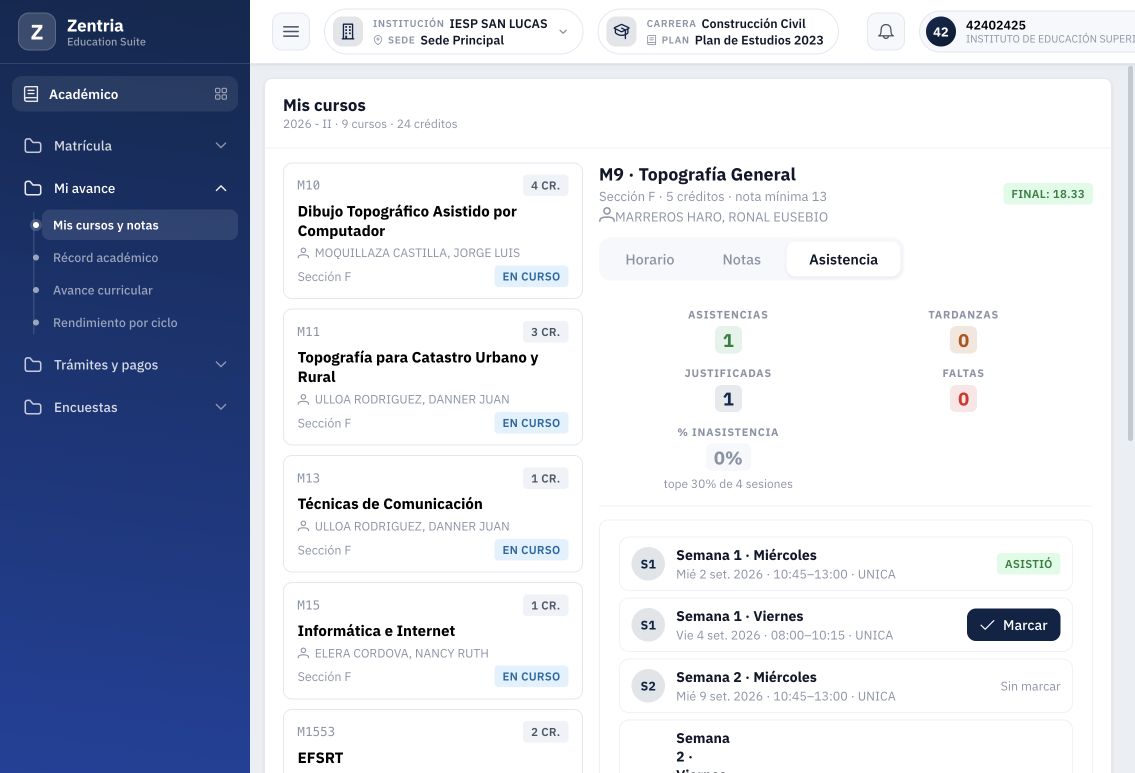Open Mis cursos y notas

139,225
